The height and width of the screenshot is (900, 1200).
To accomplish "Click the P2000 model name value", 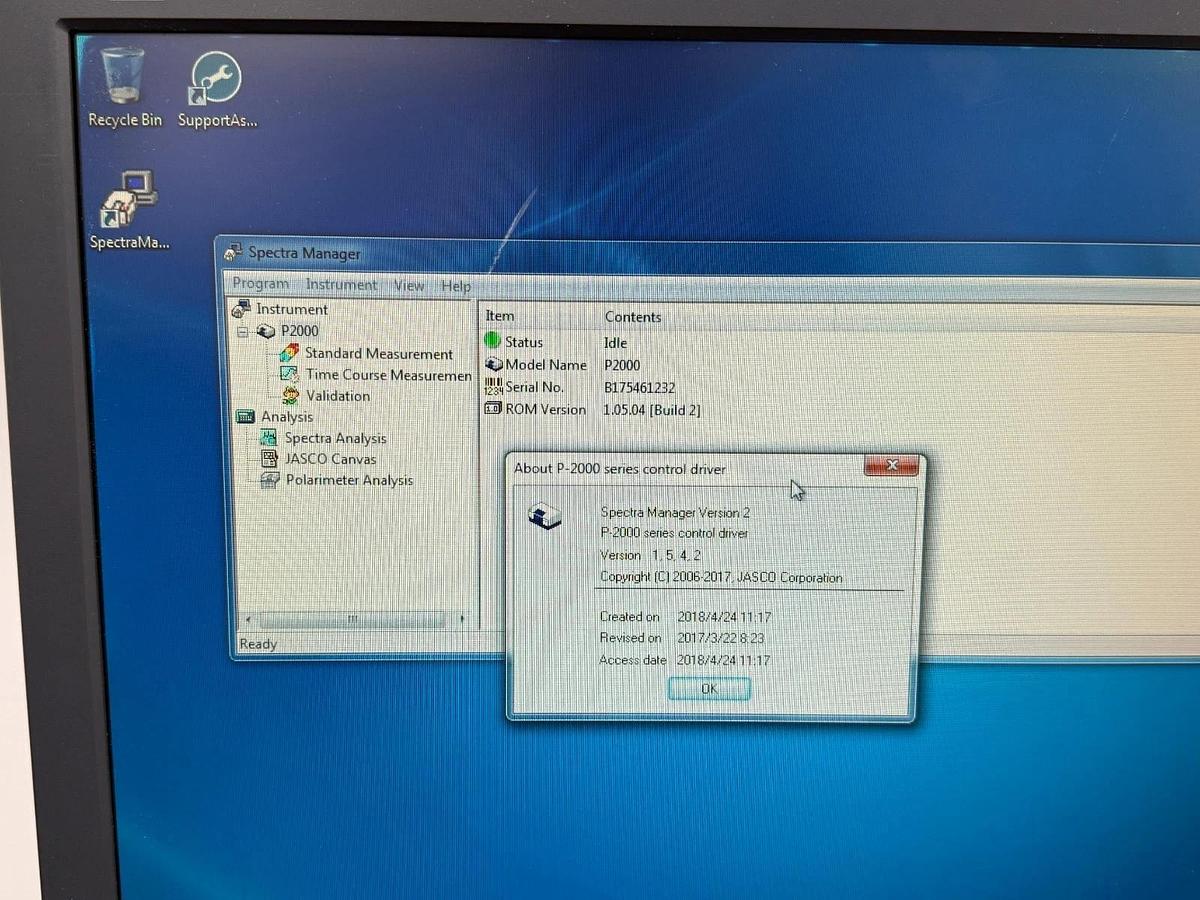I will (x=622, y=365).
